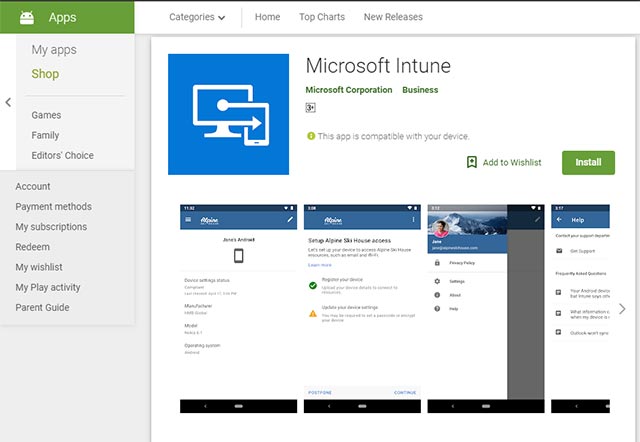This screenshot has height=442, width=640.
Task: Click the 3+ content rating icon
Action: 311,108
